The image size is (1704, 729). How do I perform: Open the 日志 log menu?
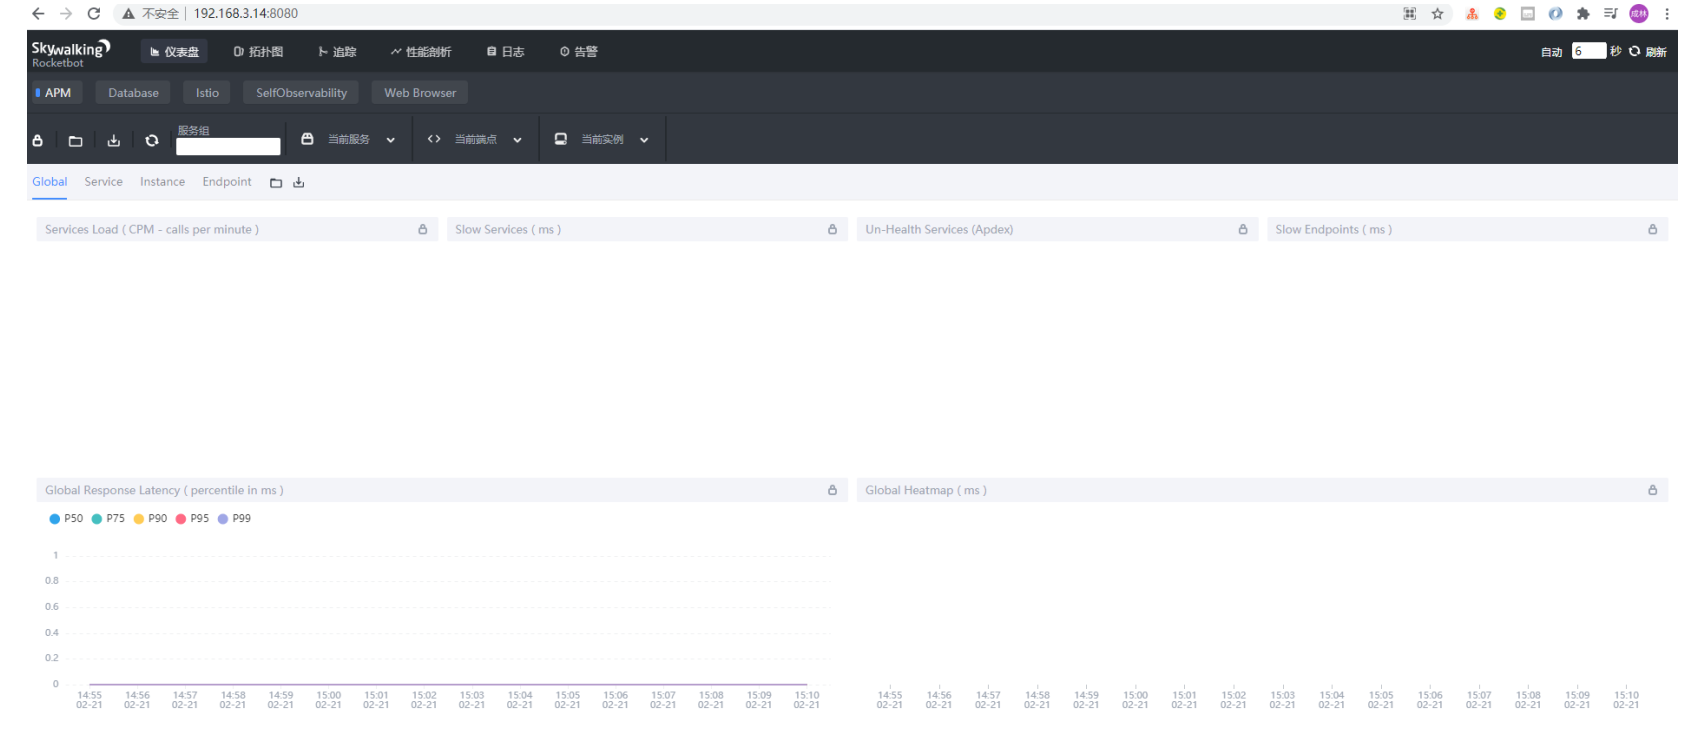506,52
